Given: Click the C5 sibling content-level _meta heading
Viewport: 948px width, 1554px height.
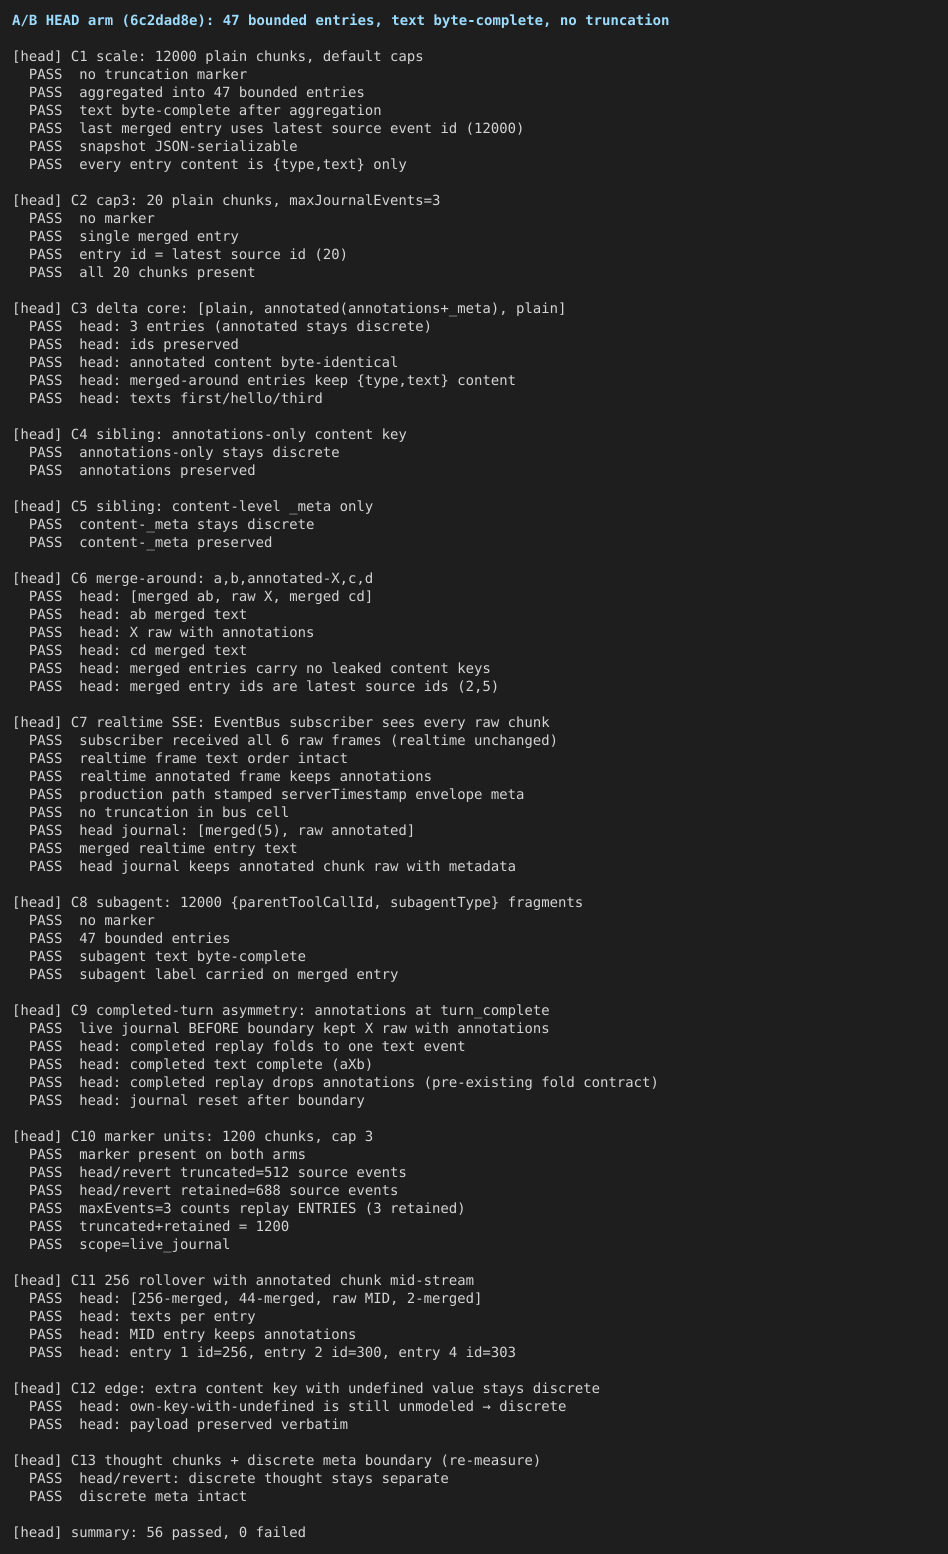Looking at the screenshot, I should coord(193,506).
